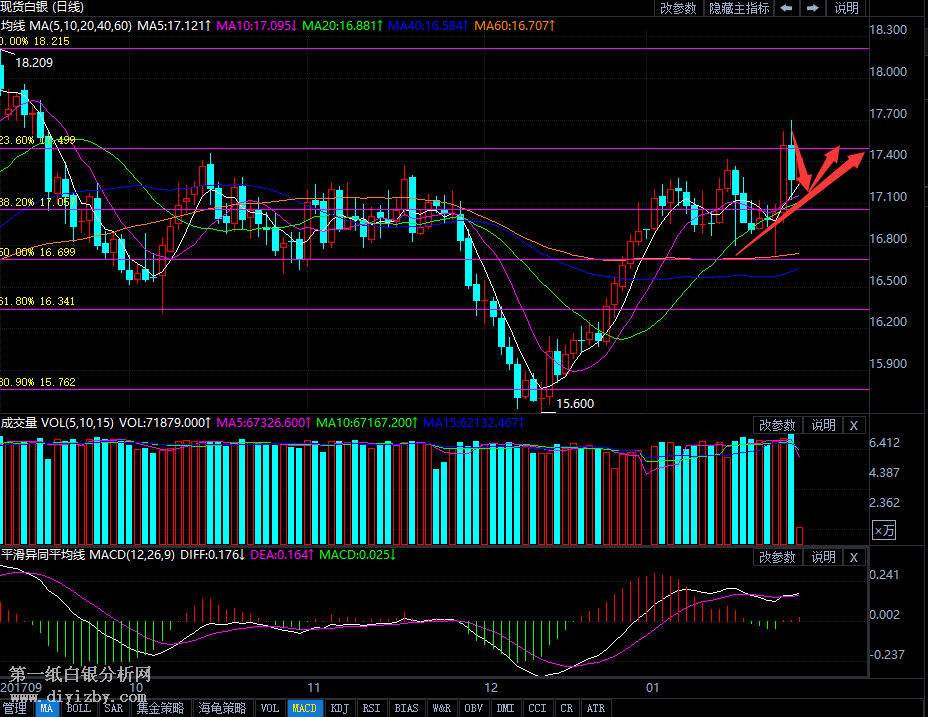Click 说明 in the MACD panel
The height and width of the screenshot is (717, 928).
[x=823, y=557]
